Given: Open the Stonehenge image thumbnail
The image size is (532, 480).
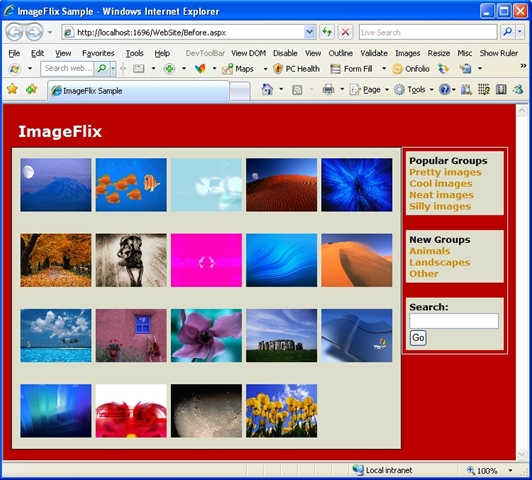Looking at the screenshot, I should (x=282, y=335).
